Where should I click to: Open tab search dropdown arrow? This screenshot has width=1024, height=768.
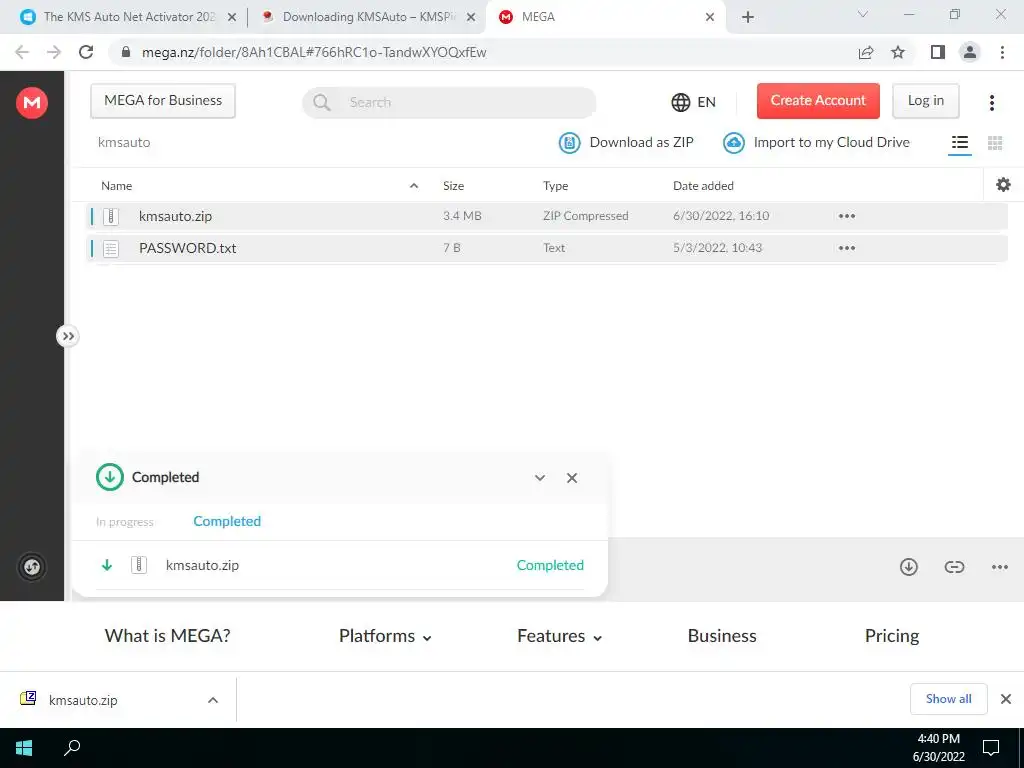[x=863, y=14]
